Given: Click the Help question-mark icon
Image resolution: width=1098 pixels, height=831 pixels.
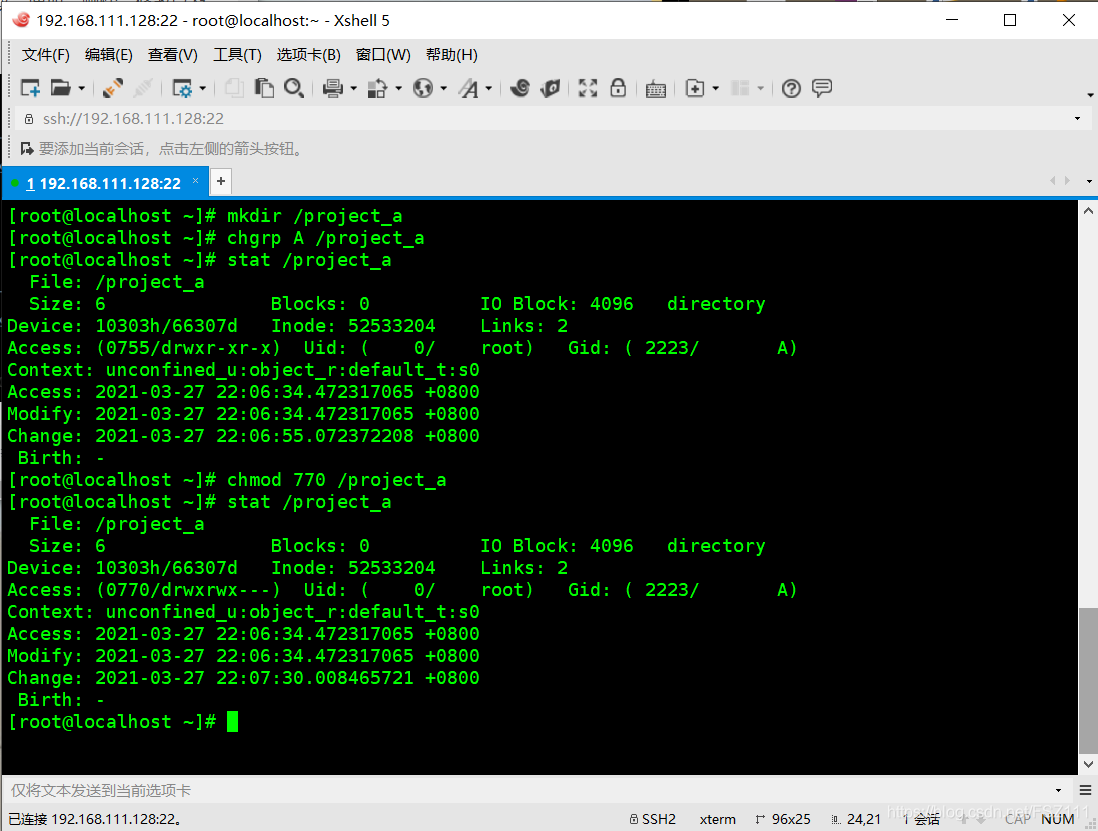Looking at the screenshot, I should pos(791,88).
